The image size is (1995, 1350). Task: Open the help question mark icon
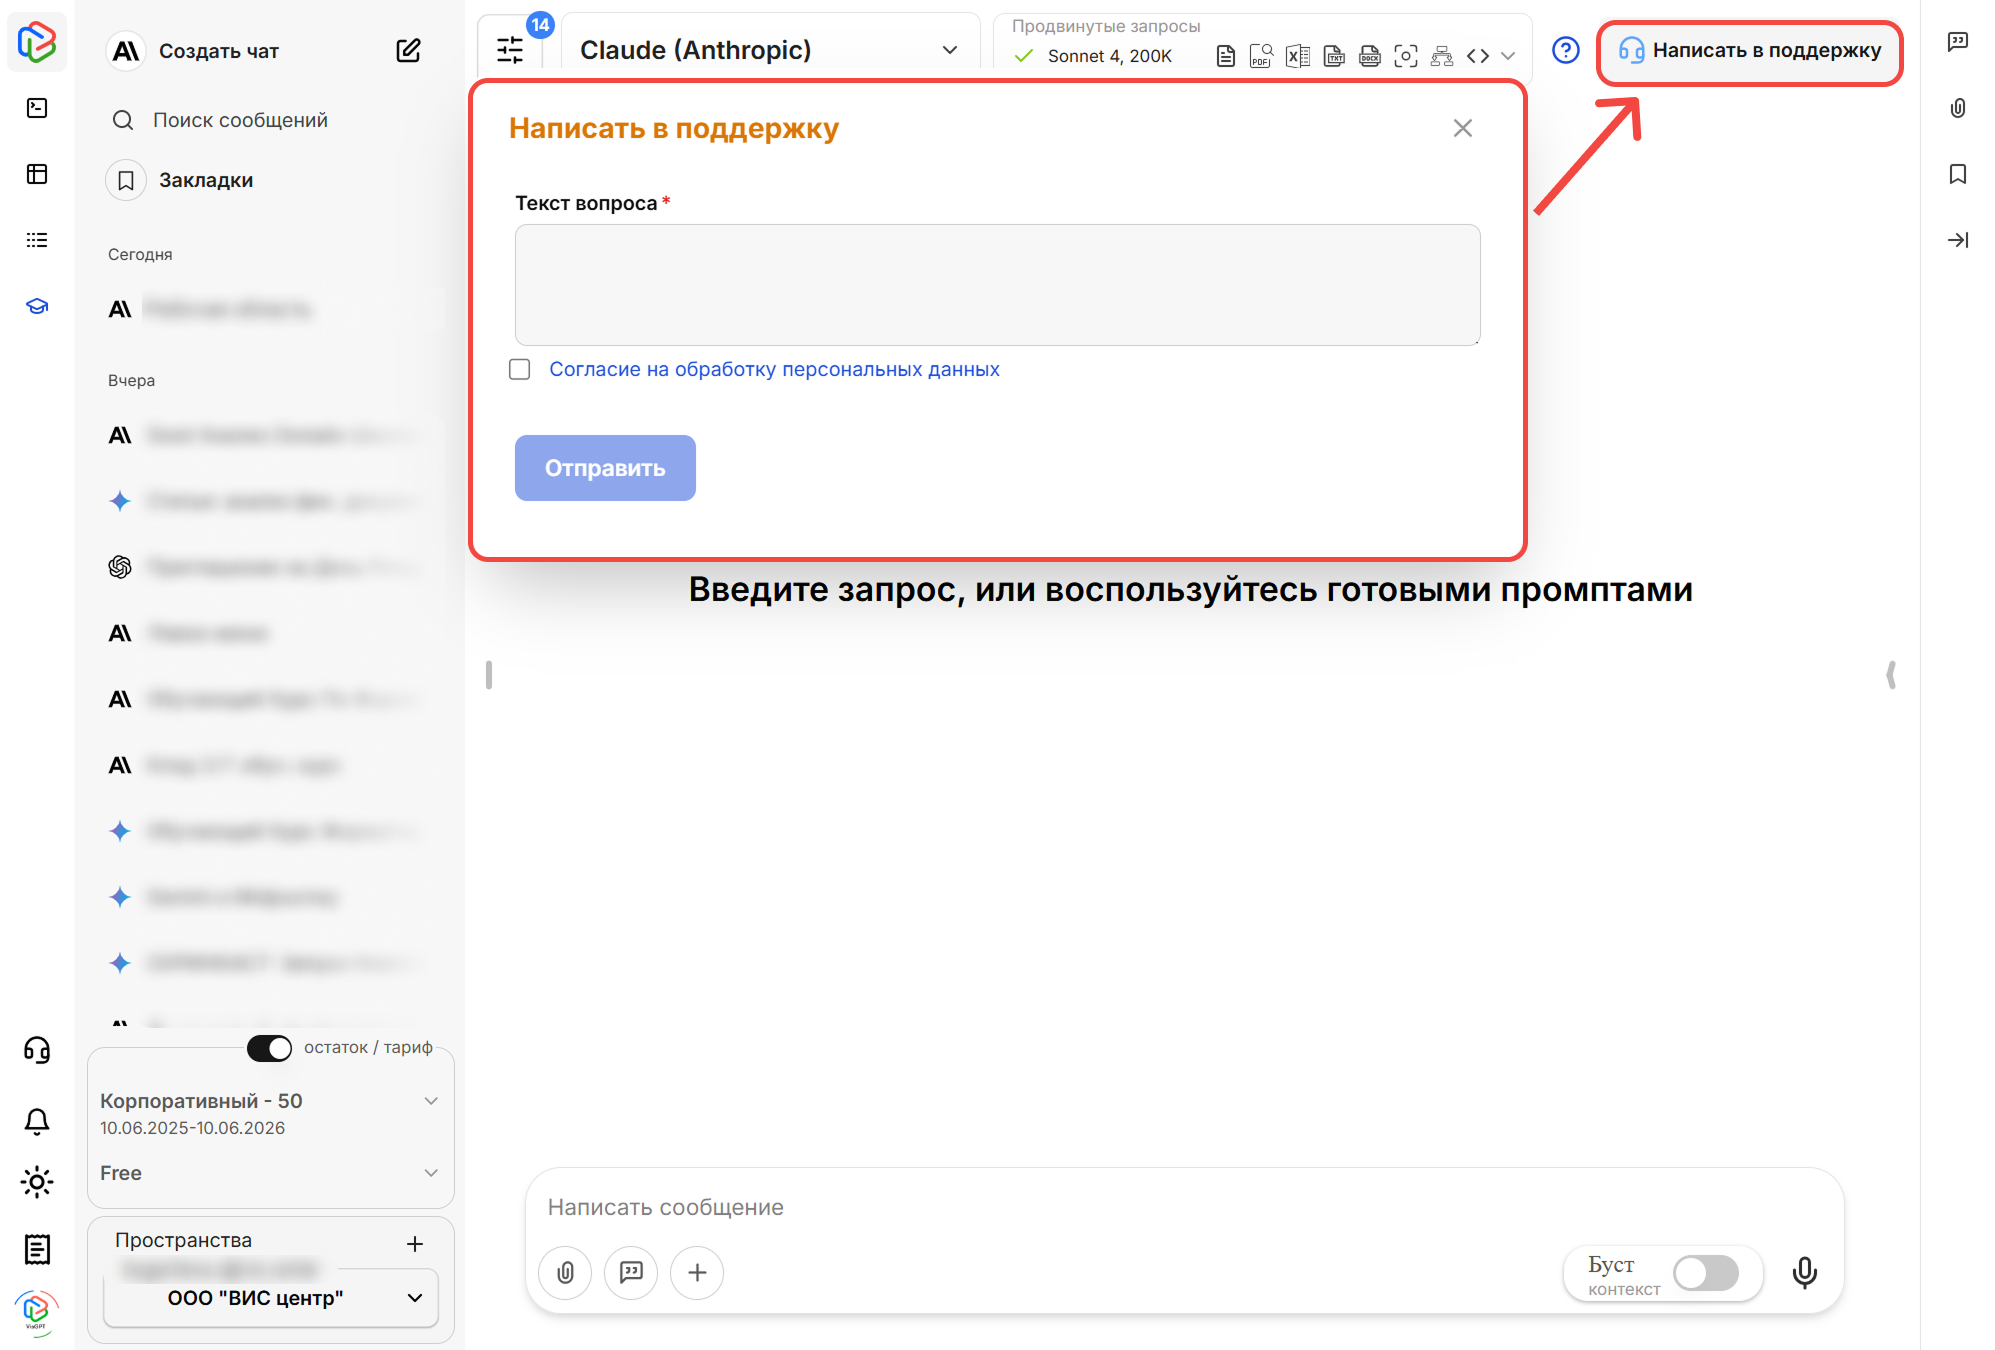(1566, 50)
